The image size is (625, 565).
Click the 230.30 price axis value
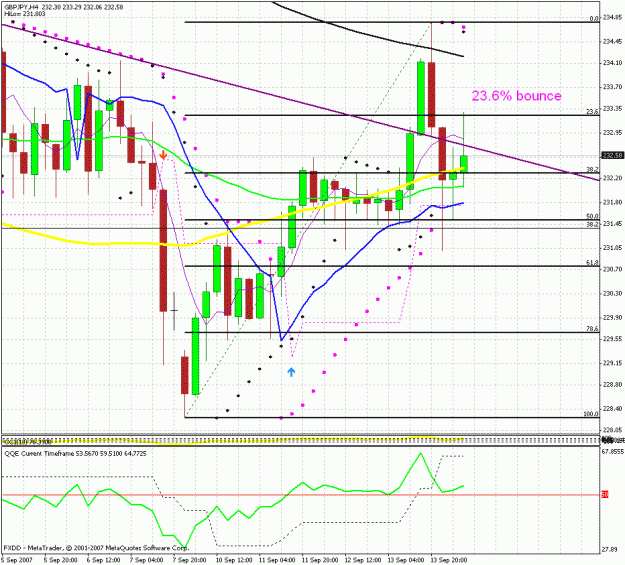(x=612, y=293)
